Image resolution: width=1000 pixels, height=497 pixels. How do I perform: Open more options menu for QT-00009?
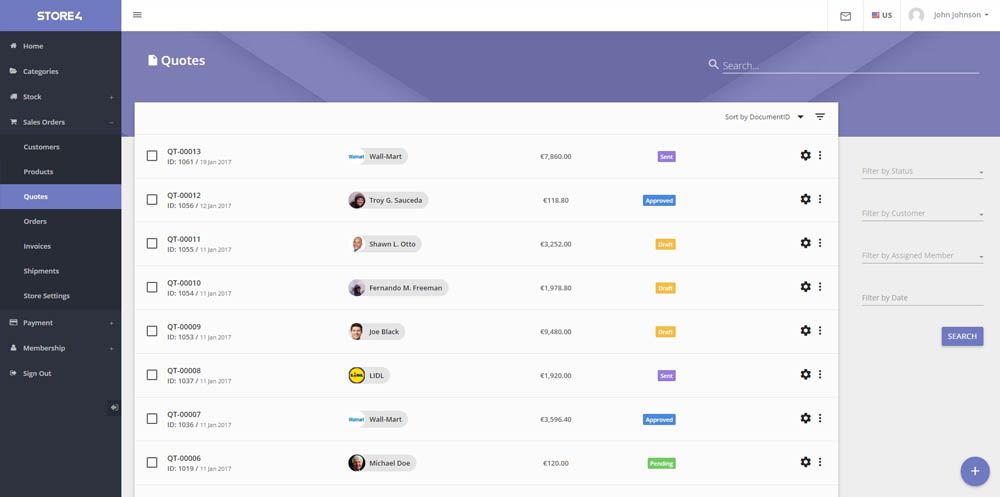(x=820, y=330)
